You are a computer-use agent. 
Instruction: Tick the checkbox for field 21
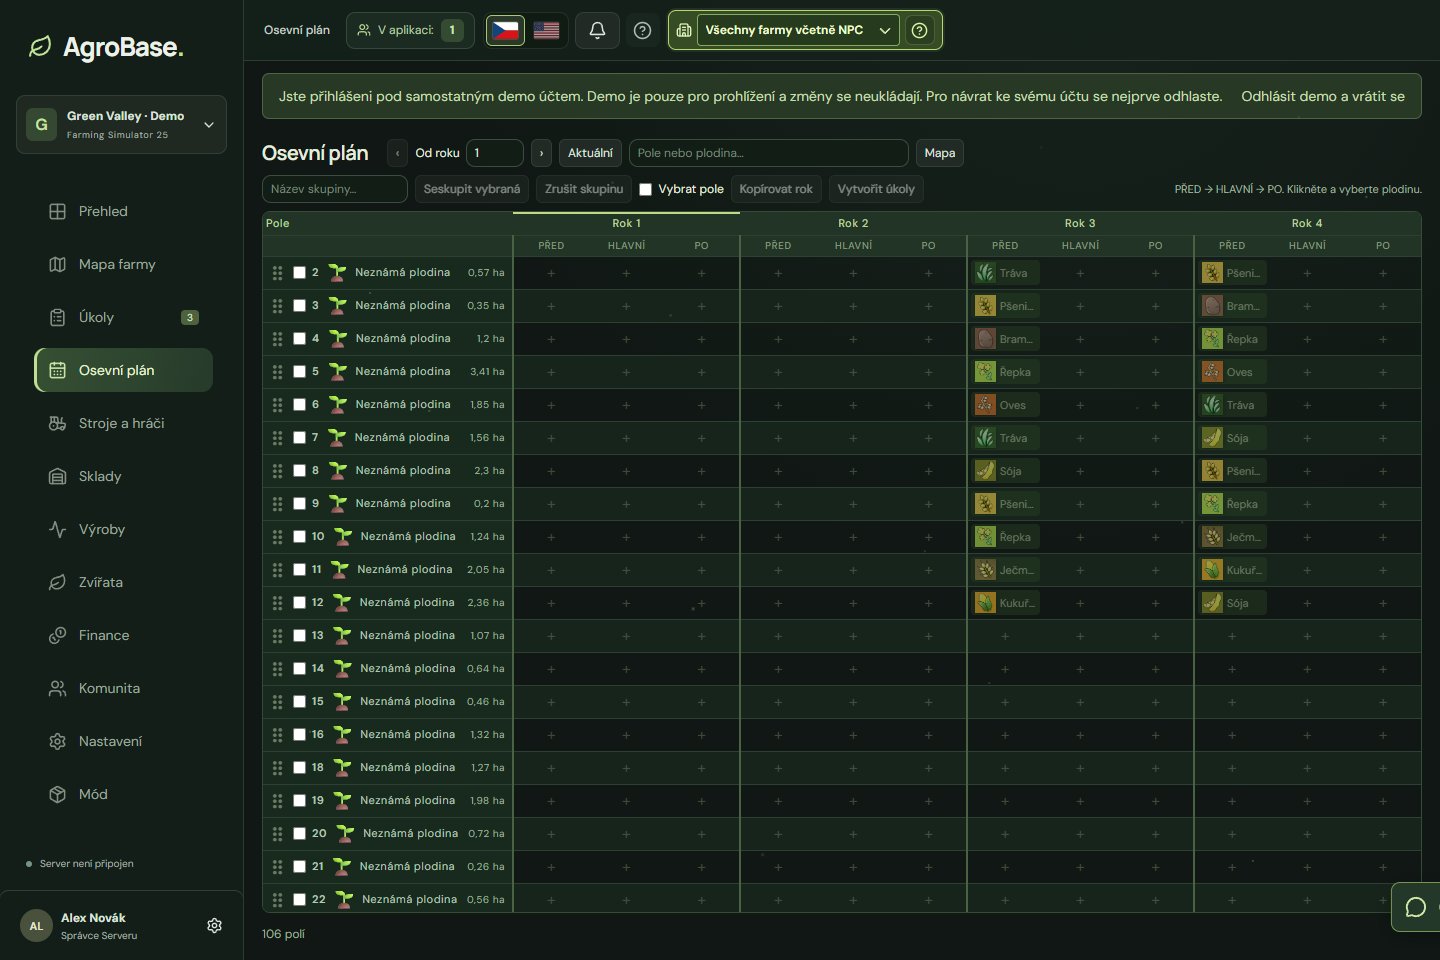click(x=299, y=866)
